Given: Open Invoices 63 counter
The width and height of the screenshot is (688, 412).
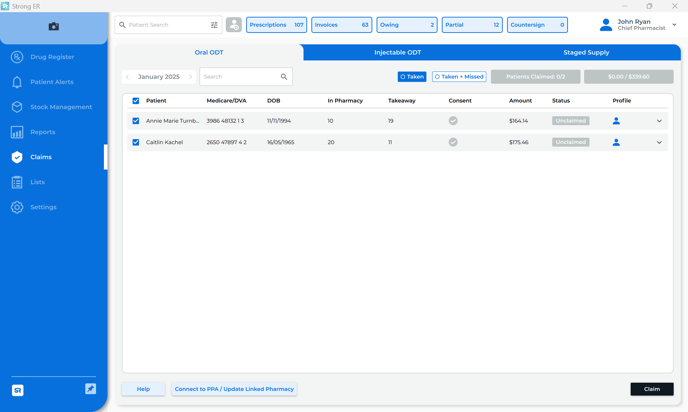Looking at the screenshot, I should tap(341, 25).
